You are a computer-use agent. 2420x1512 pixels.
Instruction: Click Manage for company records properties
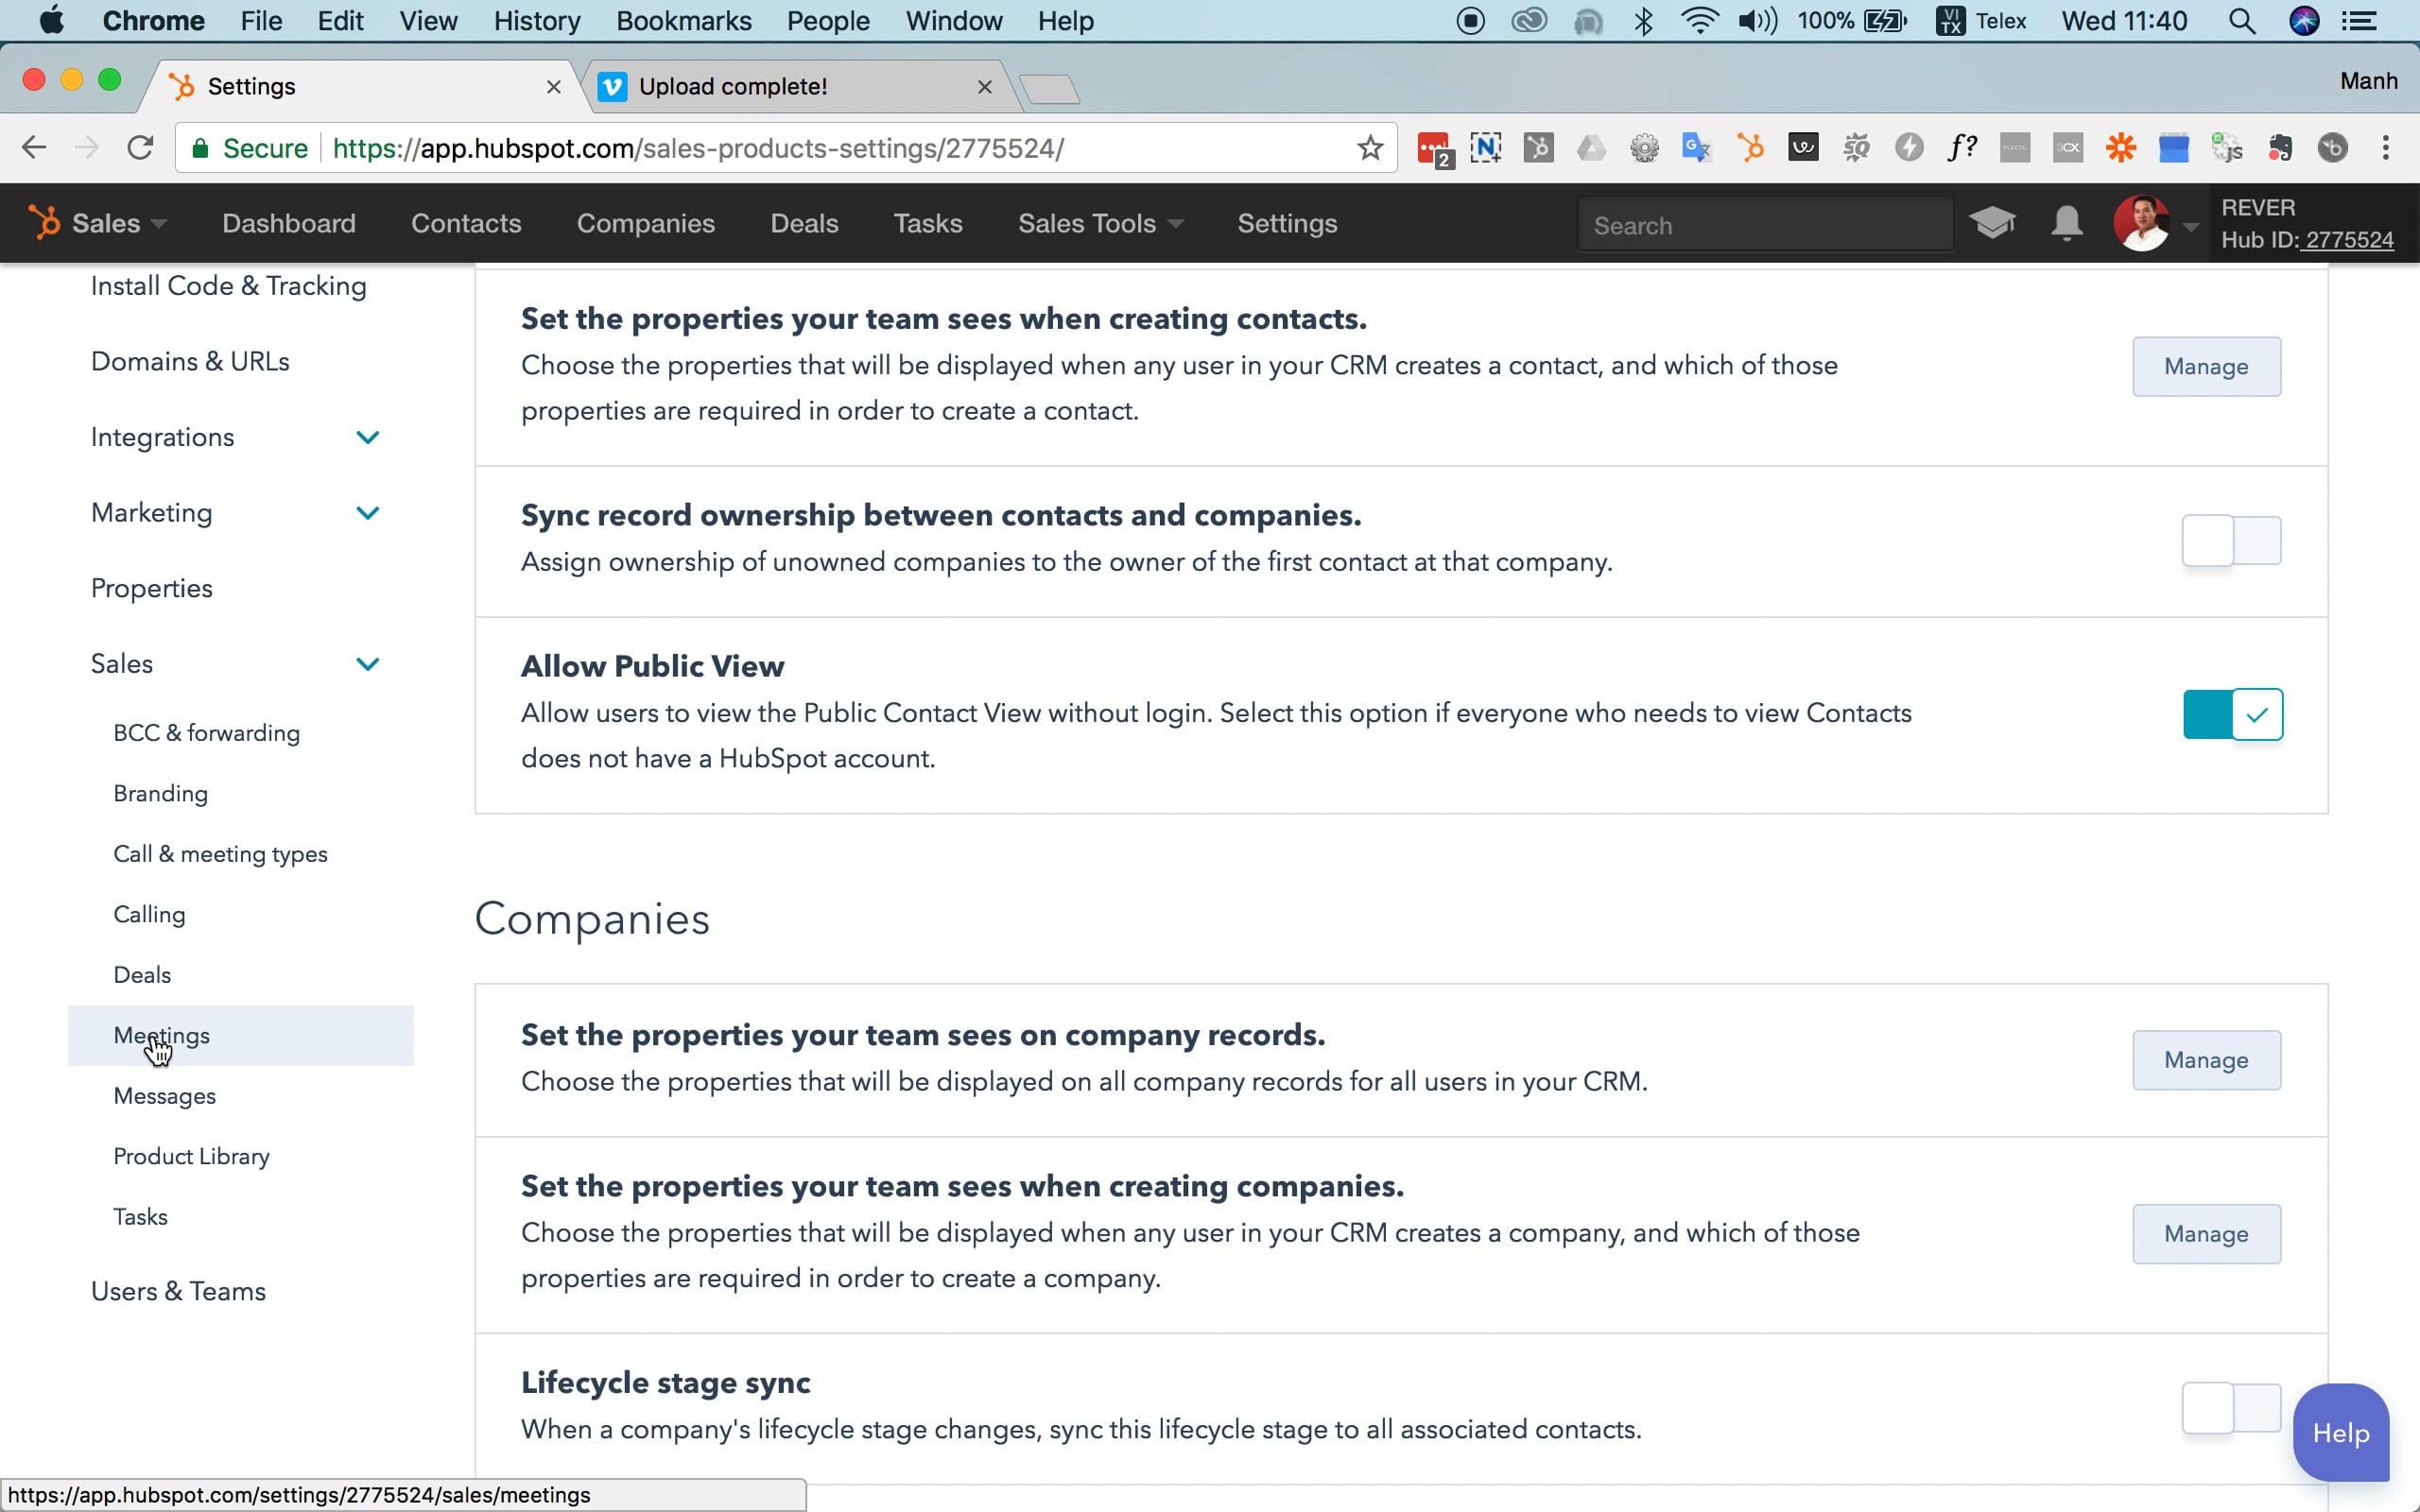(2206, 1060)
